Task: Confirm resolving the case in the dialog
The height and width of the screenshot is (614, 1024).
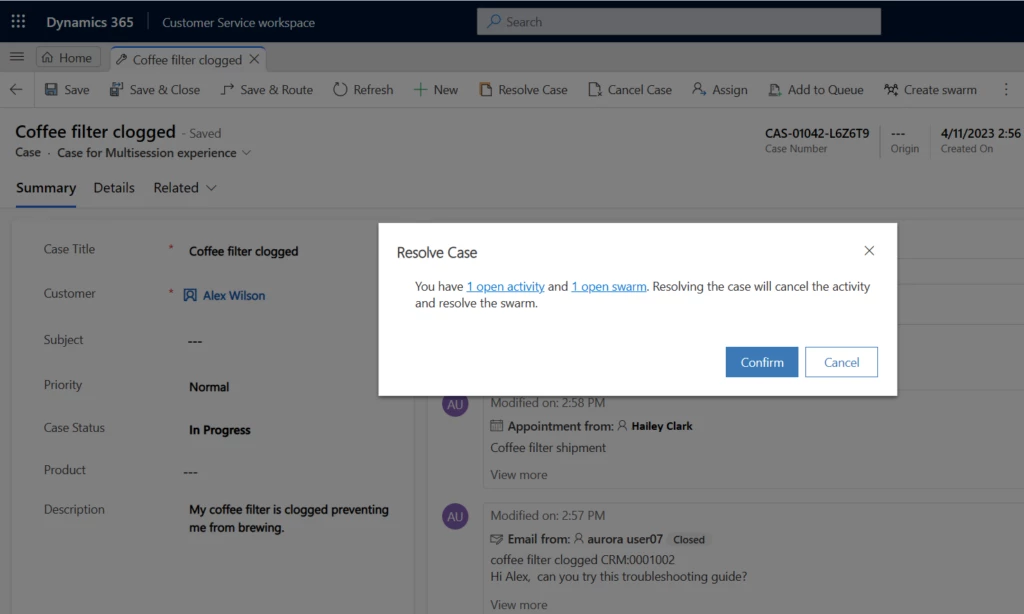Action: tap(761, 362)
